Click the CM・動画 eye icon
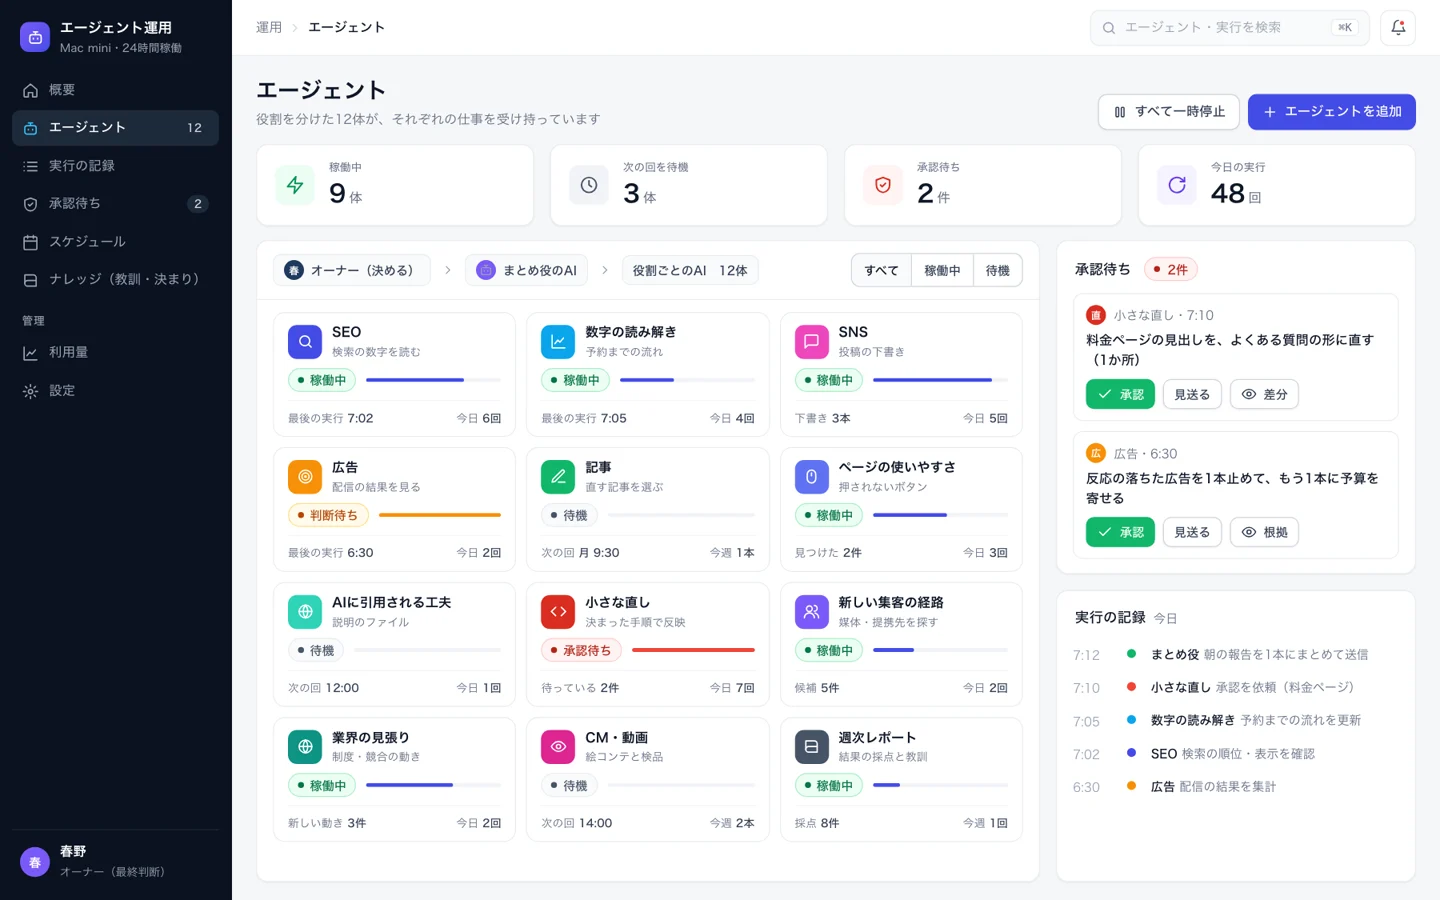 pos(558,747)
